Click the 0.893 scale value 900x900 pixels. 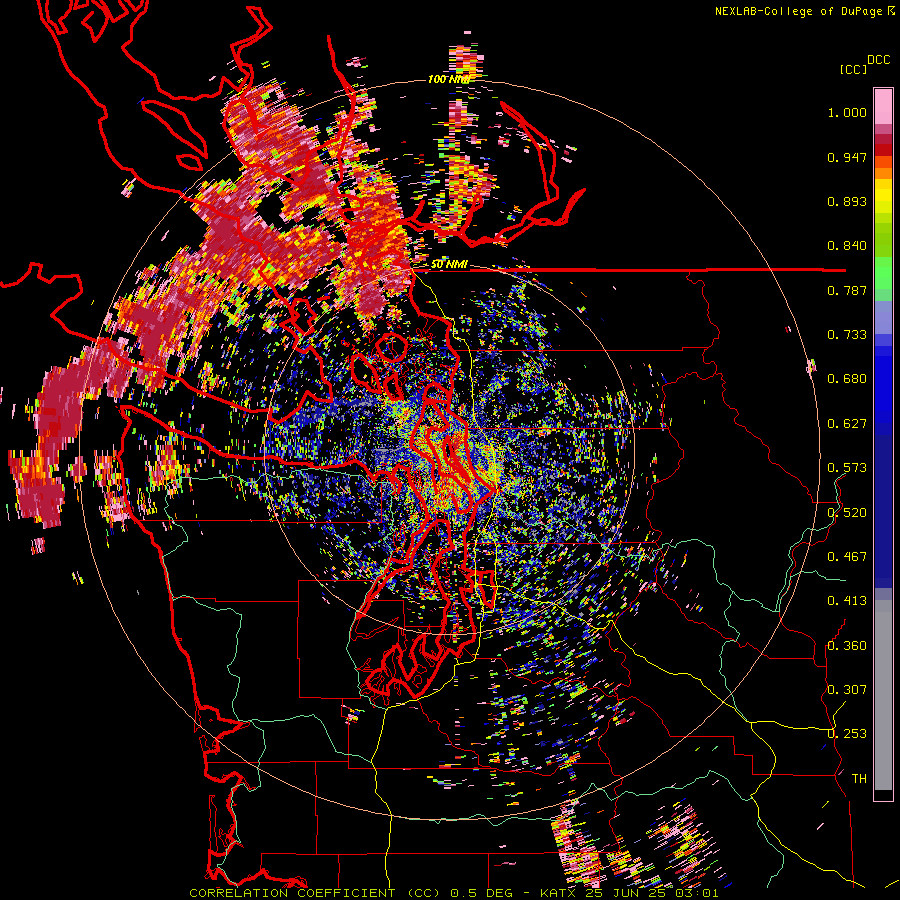(847, 201)
